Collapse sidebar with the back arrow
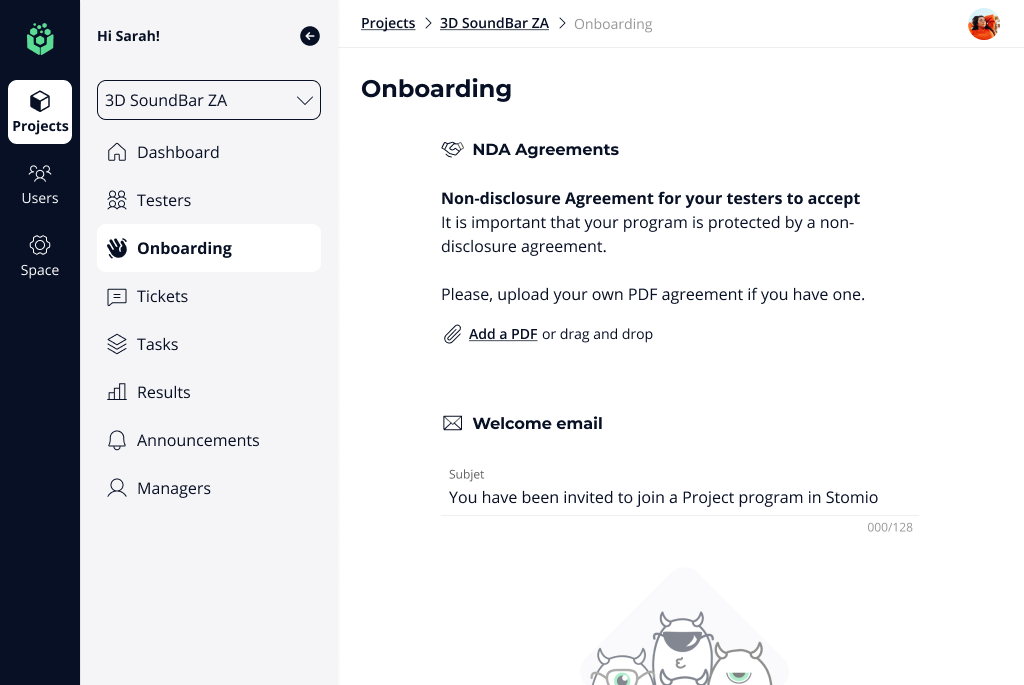Screen dimensions: 1024x685 (x=310, y=36)
